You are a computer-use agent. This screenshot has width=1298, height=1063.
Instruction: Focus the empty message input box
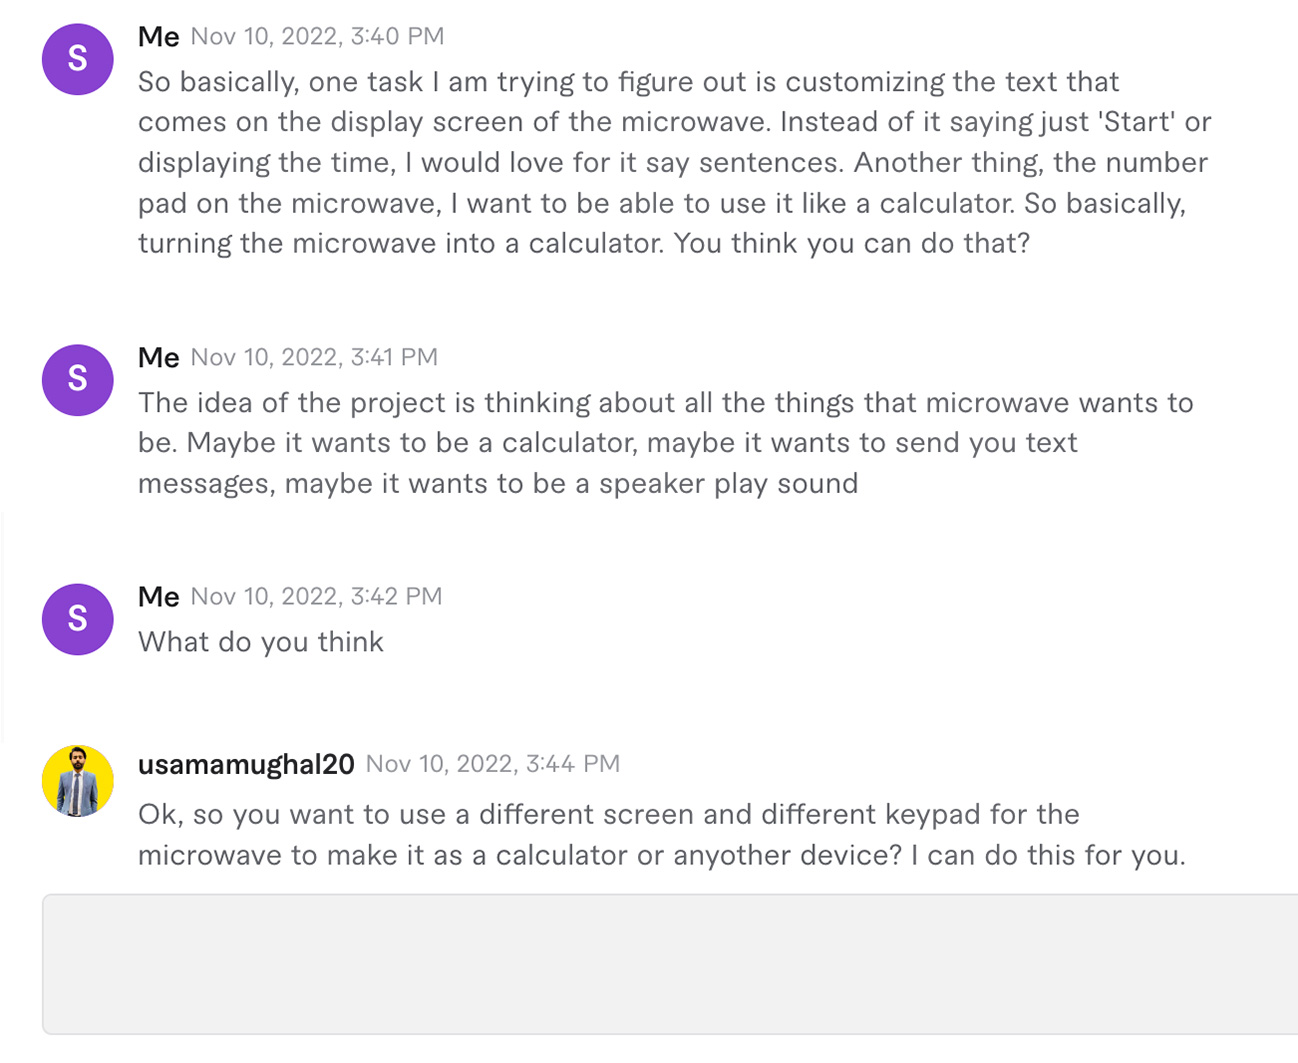click(670, 964)
